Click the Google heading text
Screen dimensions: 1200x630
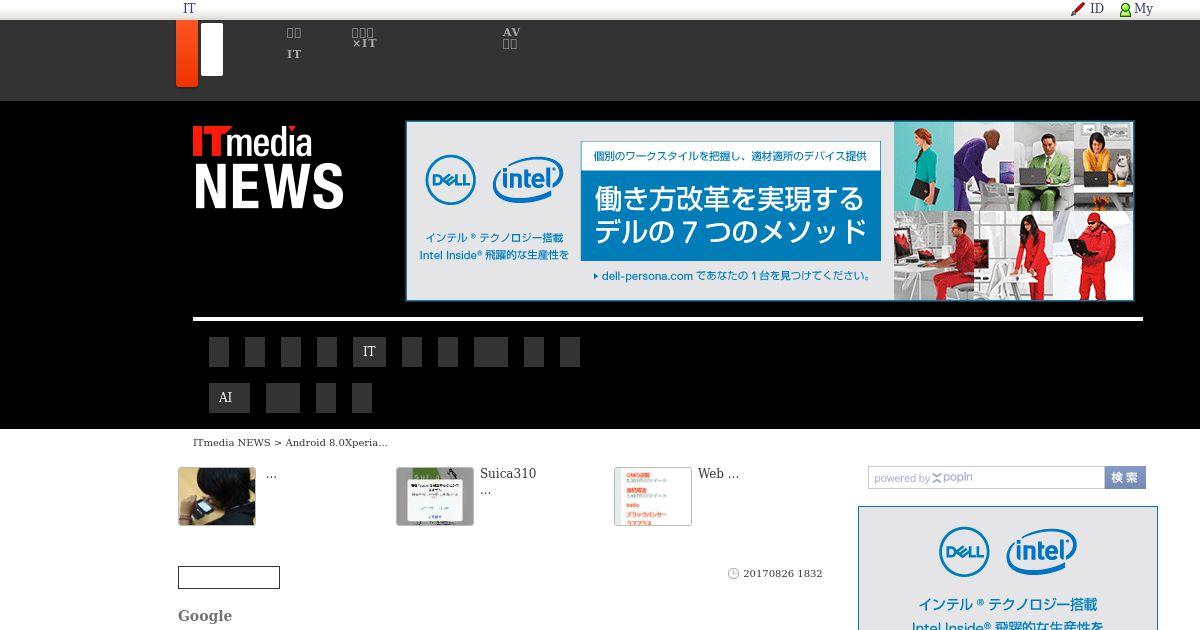[x=205, y=616]
